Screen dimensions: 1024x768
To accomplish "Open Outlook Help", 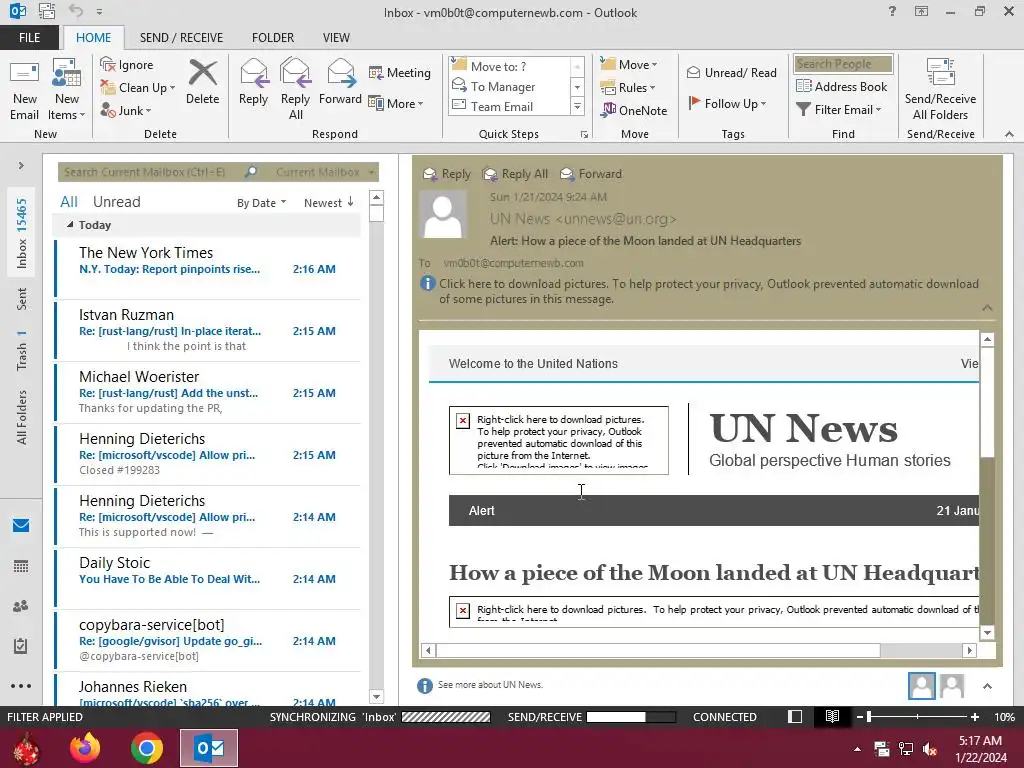I will pos(892,11).
